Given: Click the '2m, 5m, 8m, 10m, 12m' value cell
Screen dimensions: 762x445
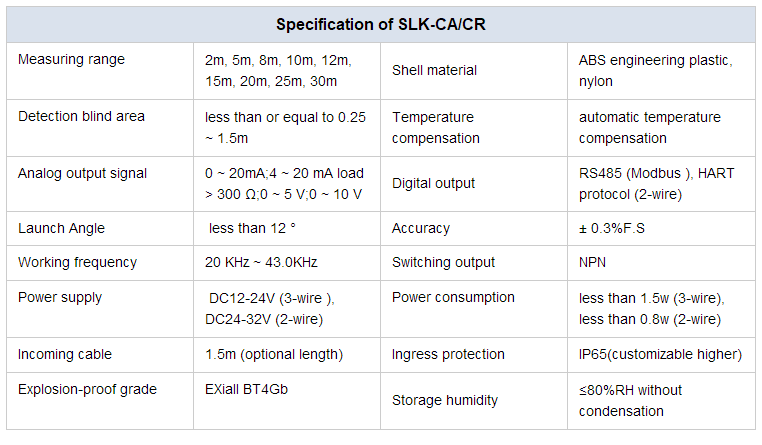Looking at the screenshot, I should 287,71.
